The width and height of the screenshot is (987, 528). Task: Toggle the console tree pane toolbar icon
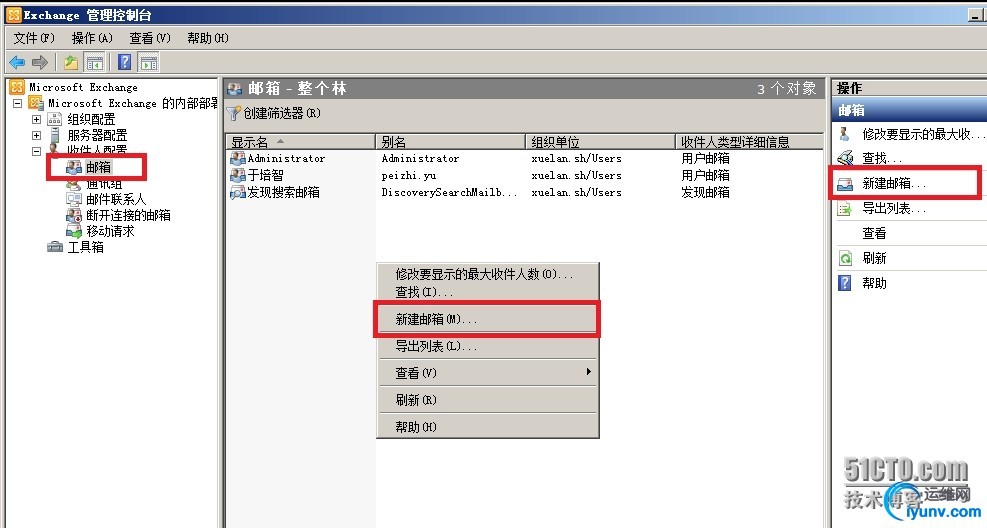pyautogui.click(x=94, y=62)
